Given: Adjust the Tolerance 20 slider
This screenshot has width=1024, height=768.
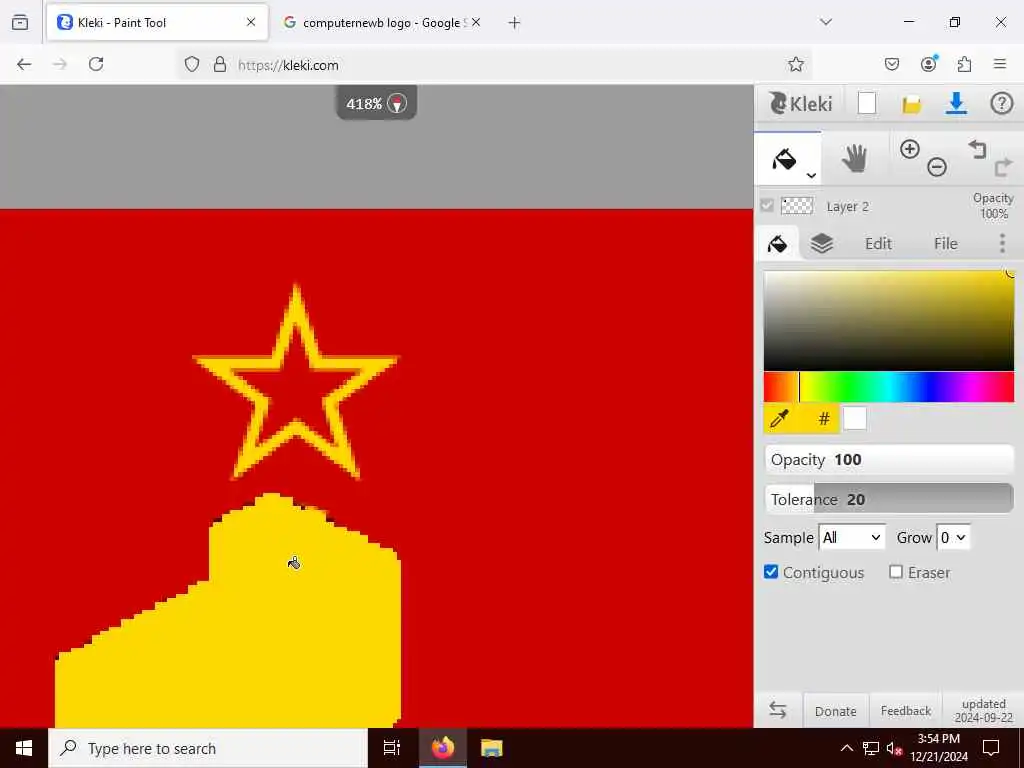Looking at the screenshot, I should pos(889,499).
